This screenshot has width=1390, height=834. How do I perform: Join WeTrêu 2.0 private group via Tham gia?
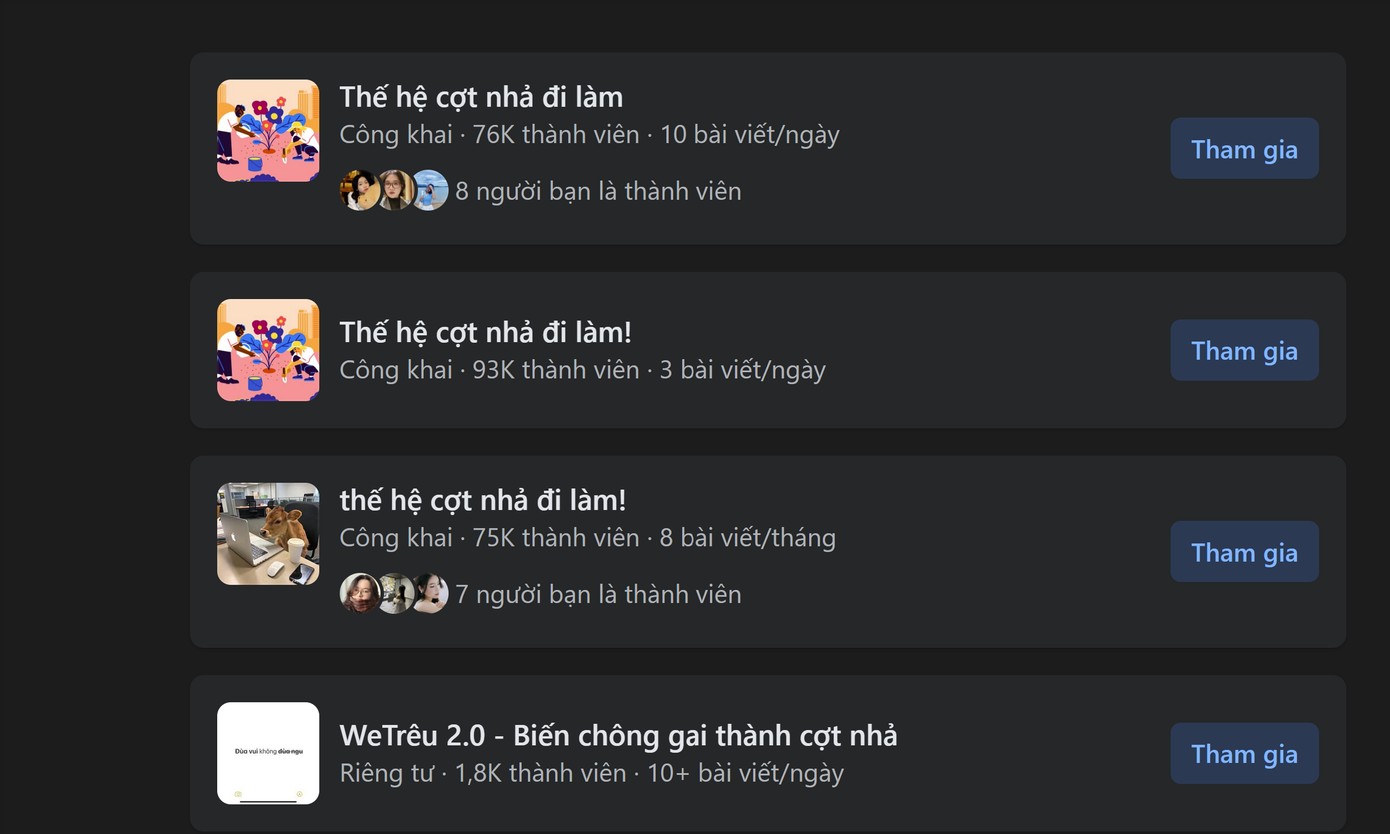(1244, 754)
